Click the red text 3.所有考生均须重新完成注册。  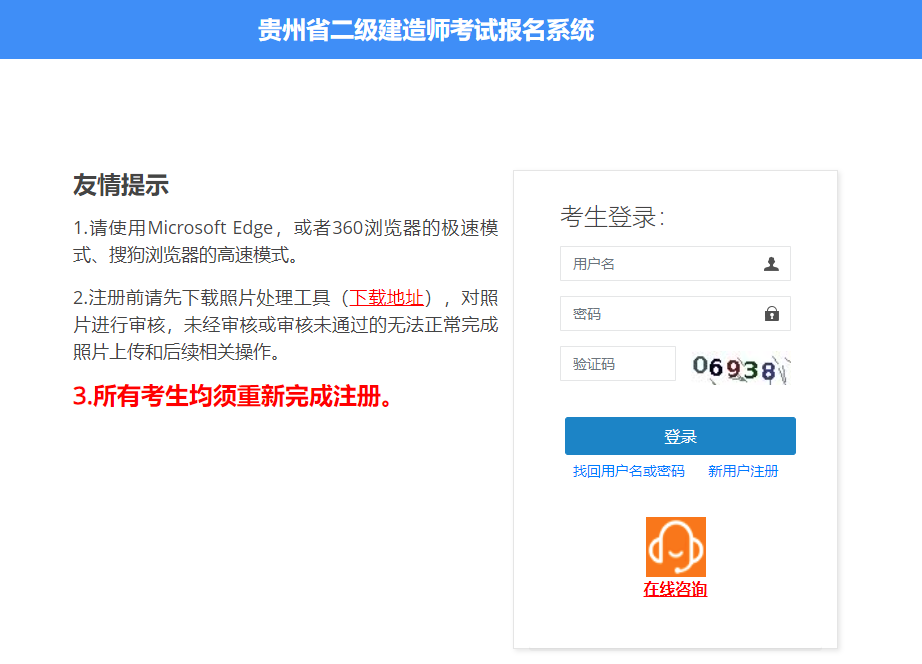[x=233, y=396]
